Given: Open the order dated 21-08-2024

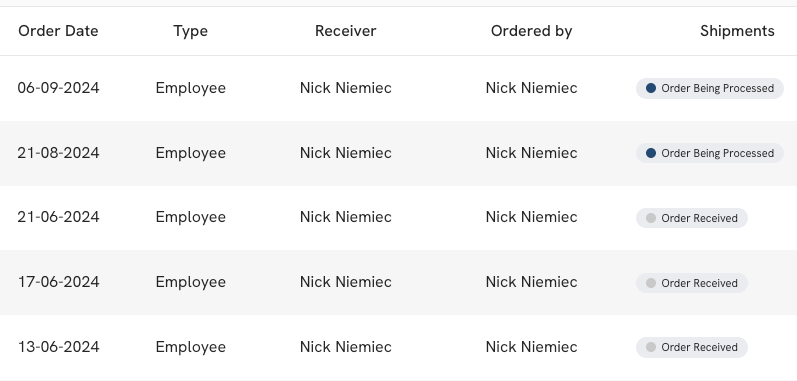Looking at the screenshot, I should pyautogui.click(x=398, y=153).
